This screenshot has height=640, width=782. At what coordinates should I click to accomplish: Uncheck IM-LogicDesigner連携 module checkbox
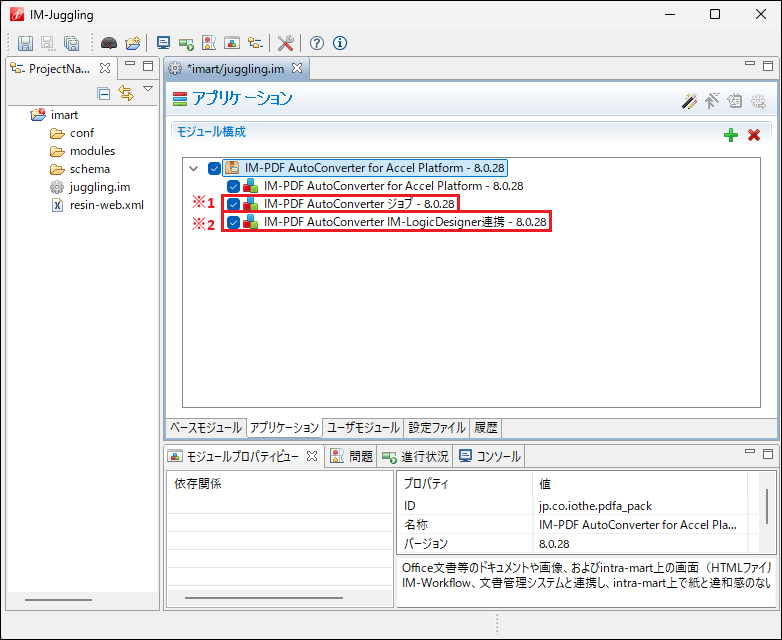click(x=233, y=222)
